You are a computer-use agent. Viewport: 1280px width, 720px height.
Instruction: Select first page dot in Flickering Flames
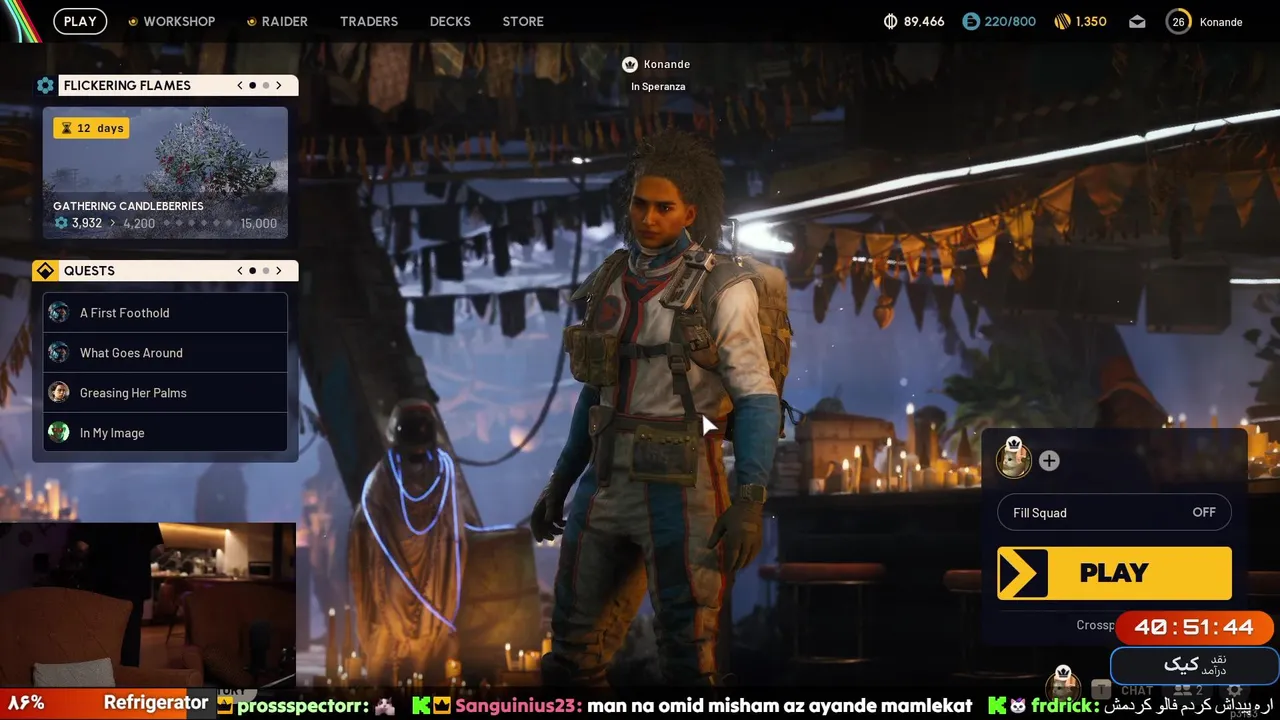click(x=253, y=85)
